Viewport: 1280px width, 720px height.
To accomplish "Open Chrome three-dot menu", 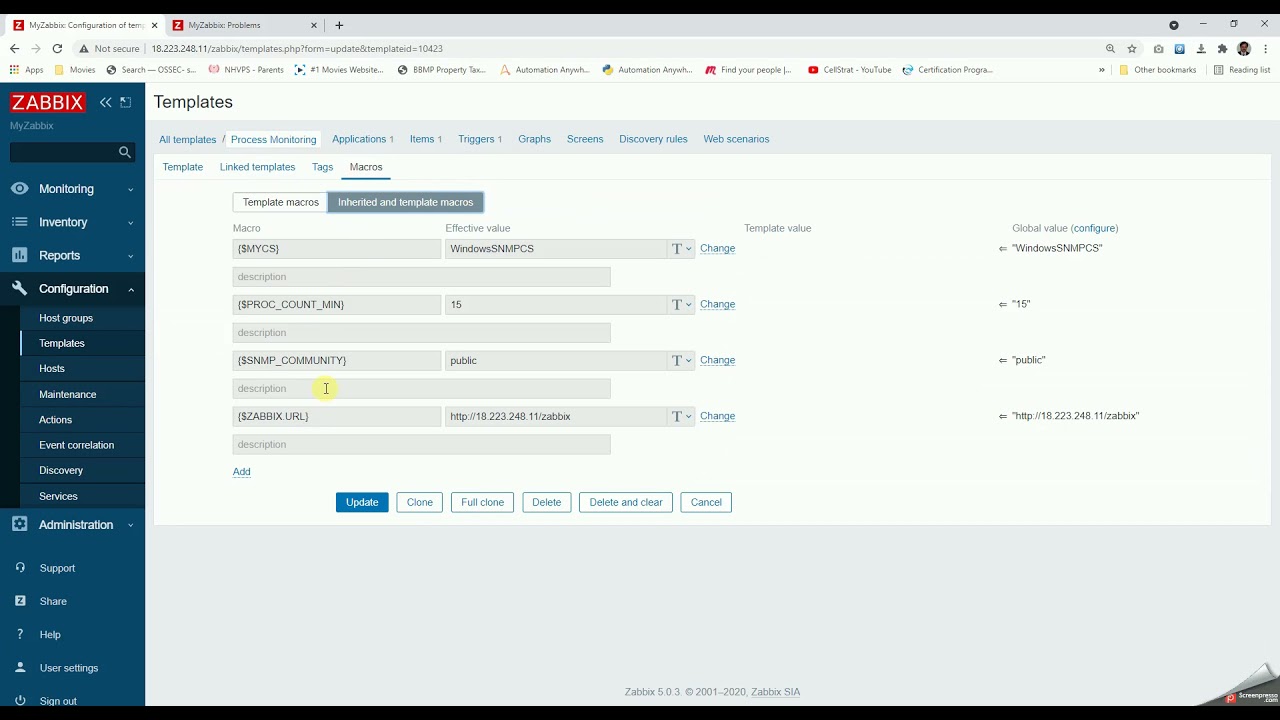I will pos(1265,48).
